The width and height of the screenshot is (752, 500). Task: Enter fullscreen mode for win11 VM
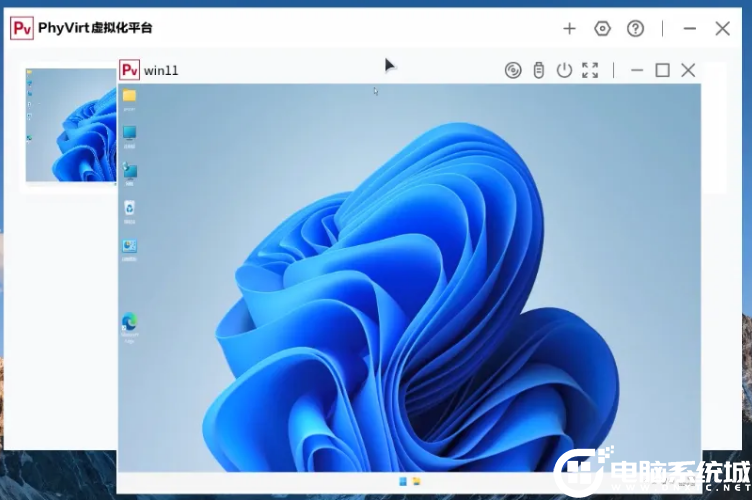[x=590, y=70]
